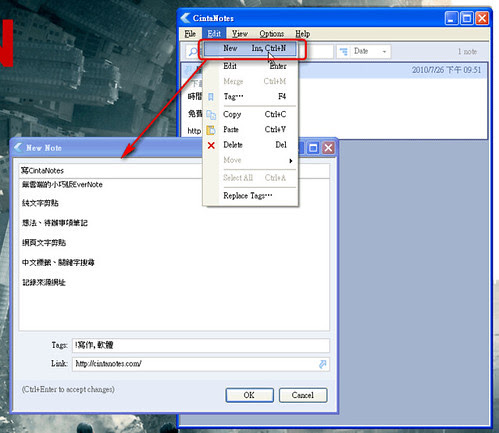Minimize the CintaNotes main window

(452, 18)
